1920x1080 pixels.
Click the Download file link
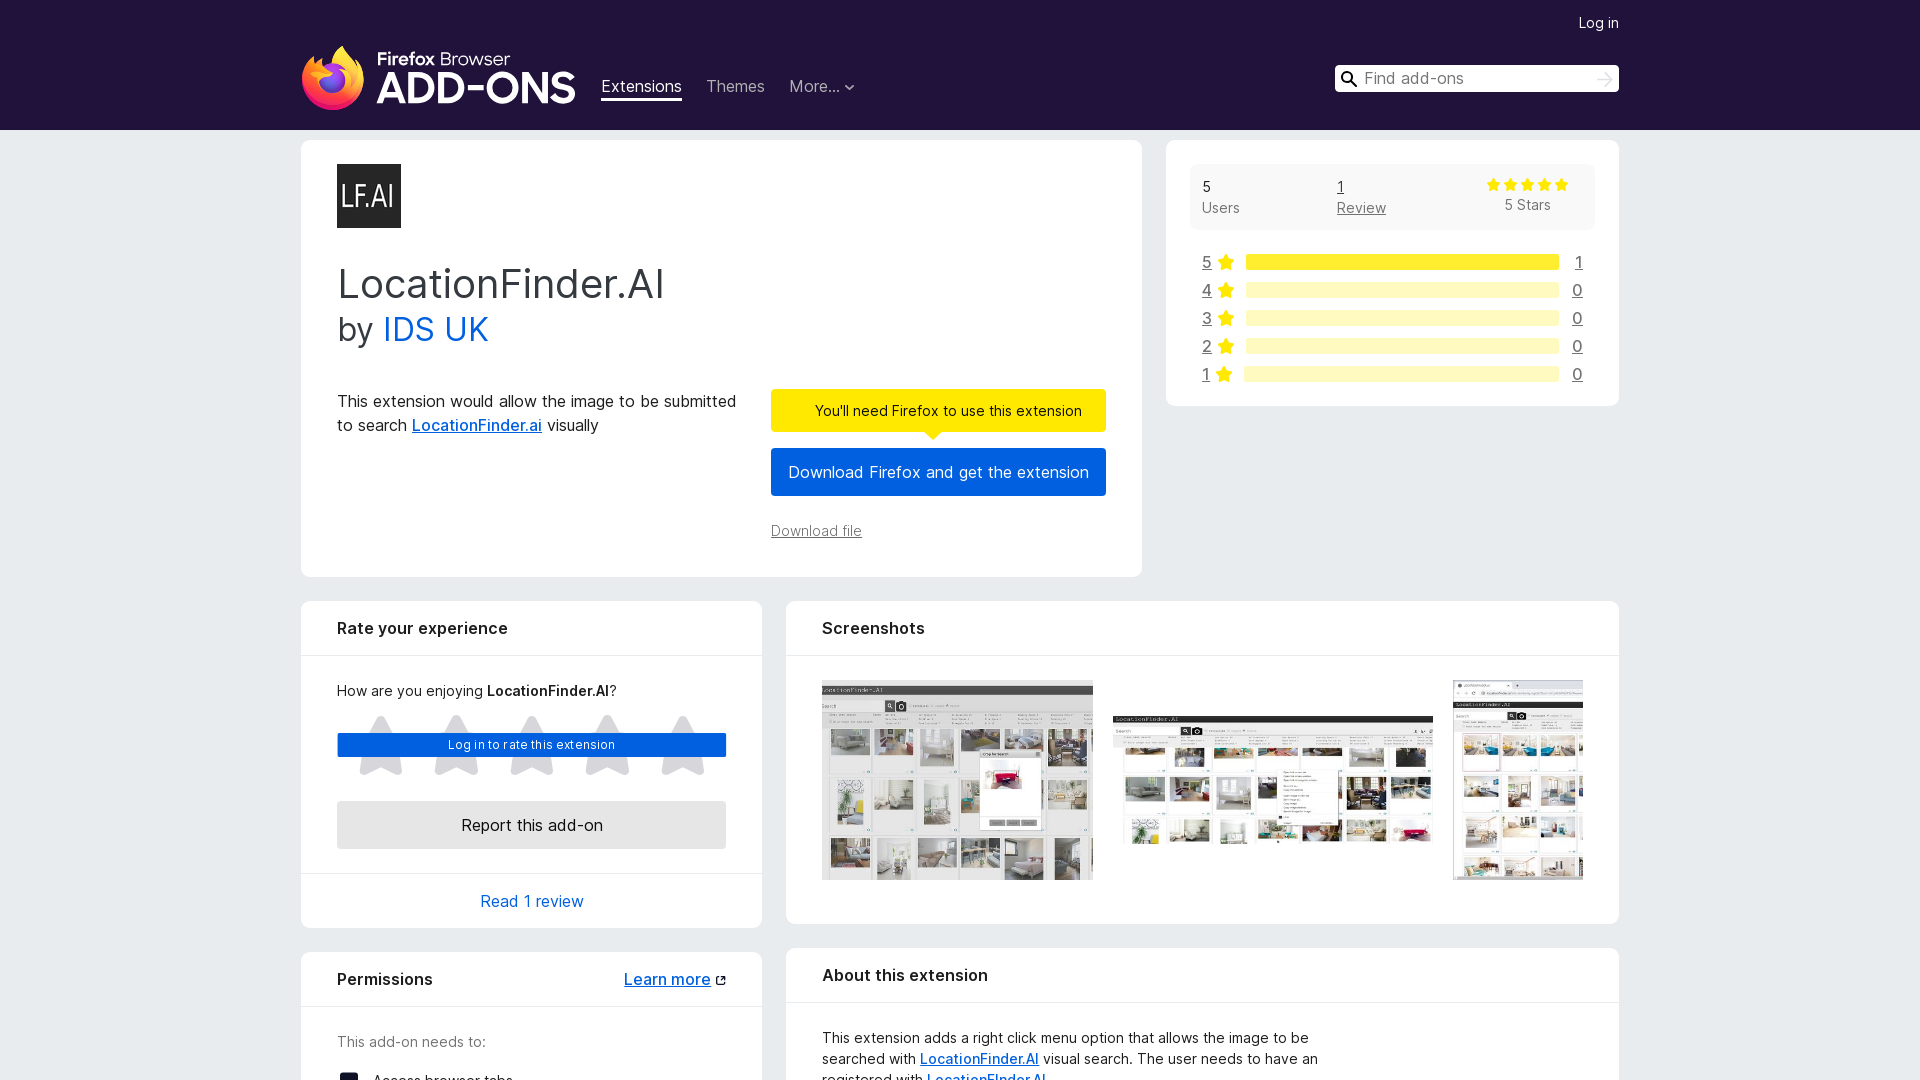click(x=816, y=531)
